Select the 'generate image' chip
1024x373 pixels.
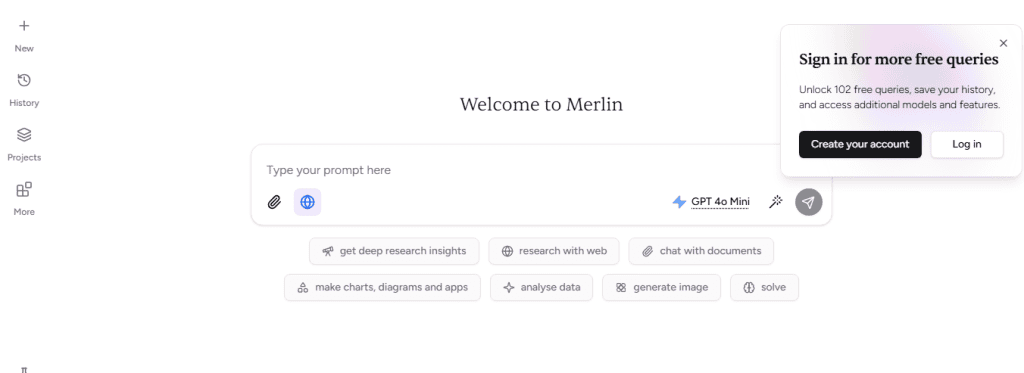point(662,287)
